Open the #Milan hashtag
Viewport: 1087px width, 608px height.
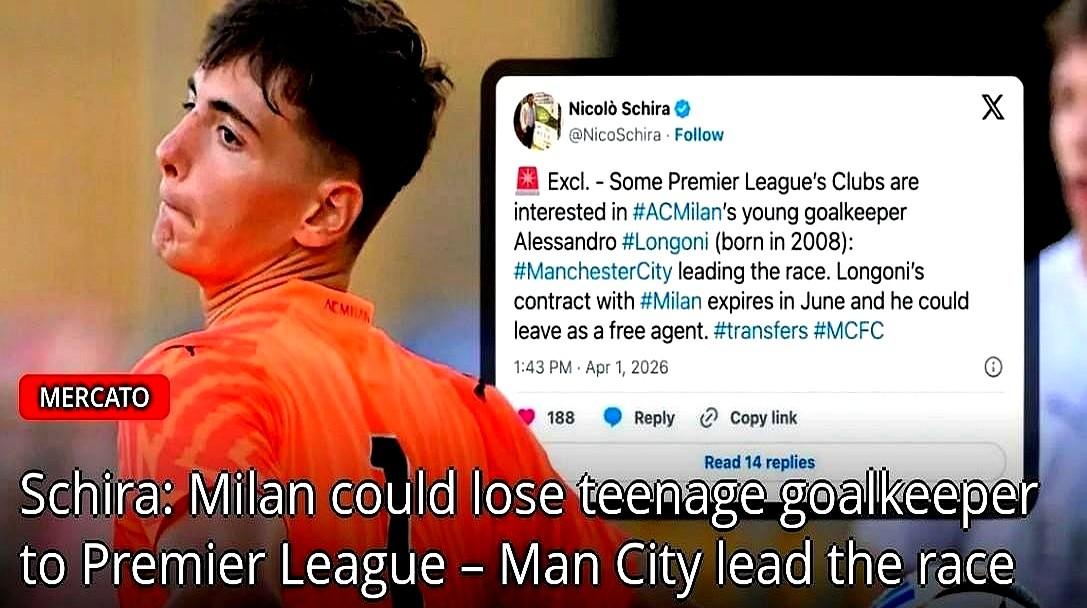click(x=670, y=301)
